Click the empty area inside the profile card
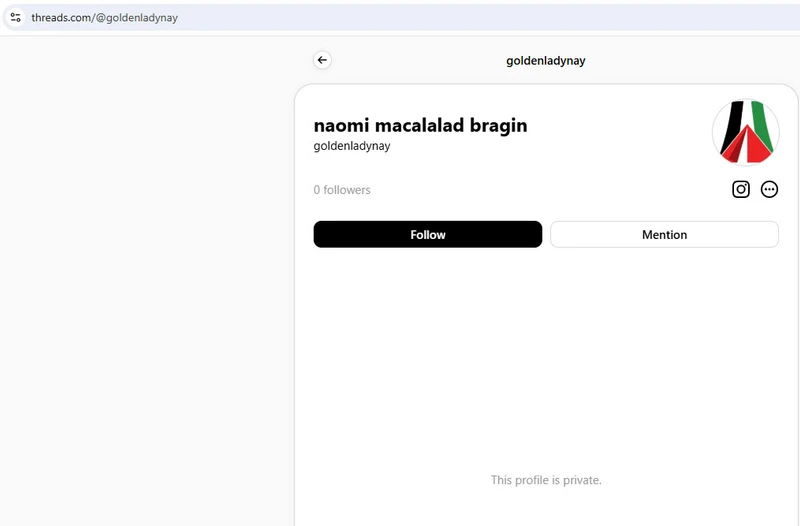800x526 pixels. (546, 357)
